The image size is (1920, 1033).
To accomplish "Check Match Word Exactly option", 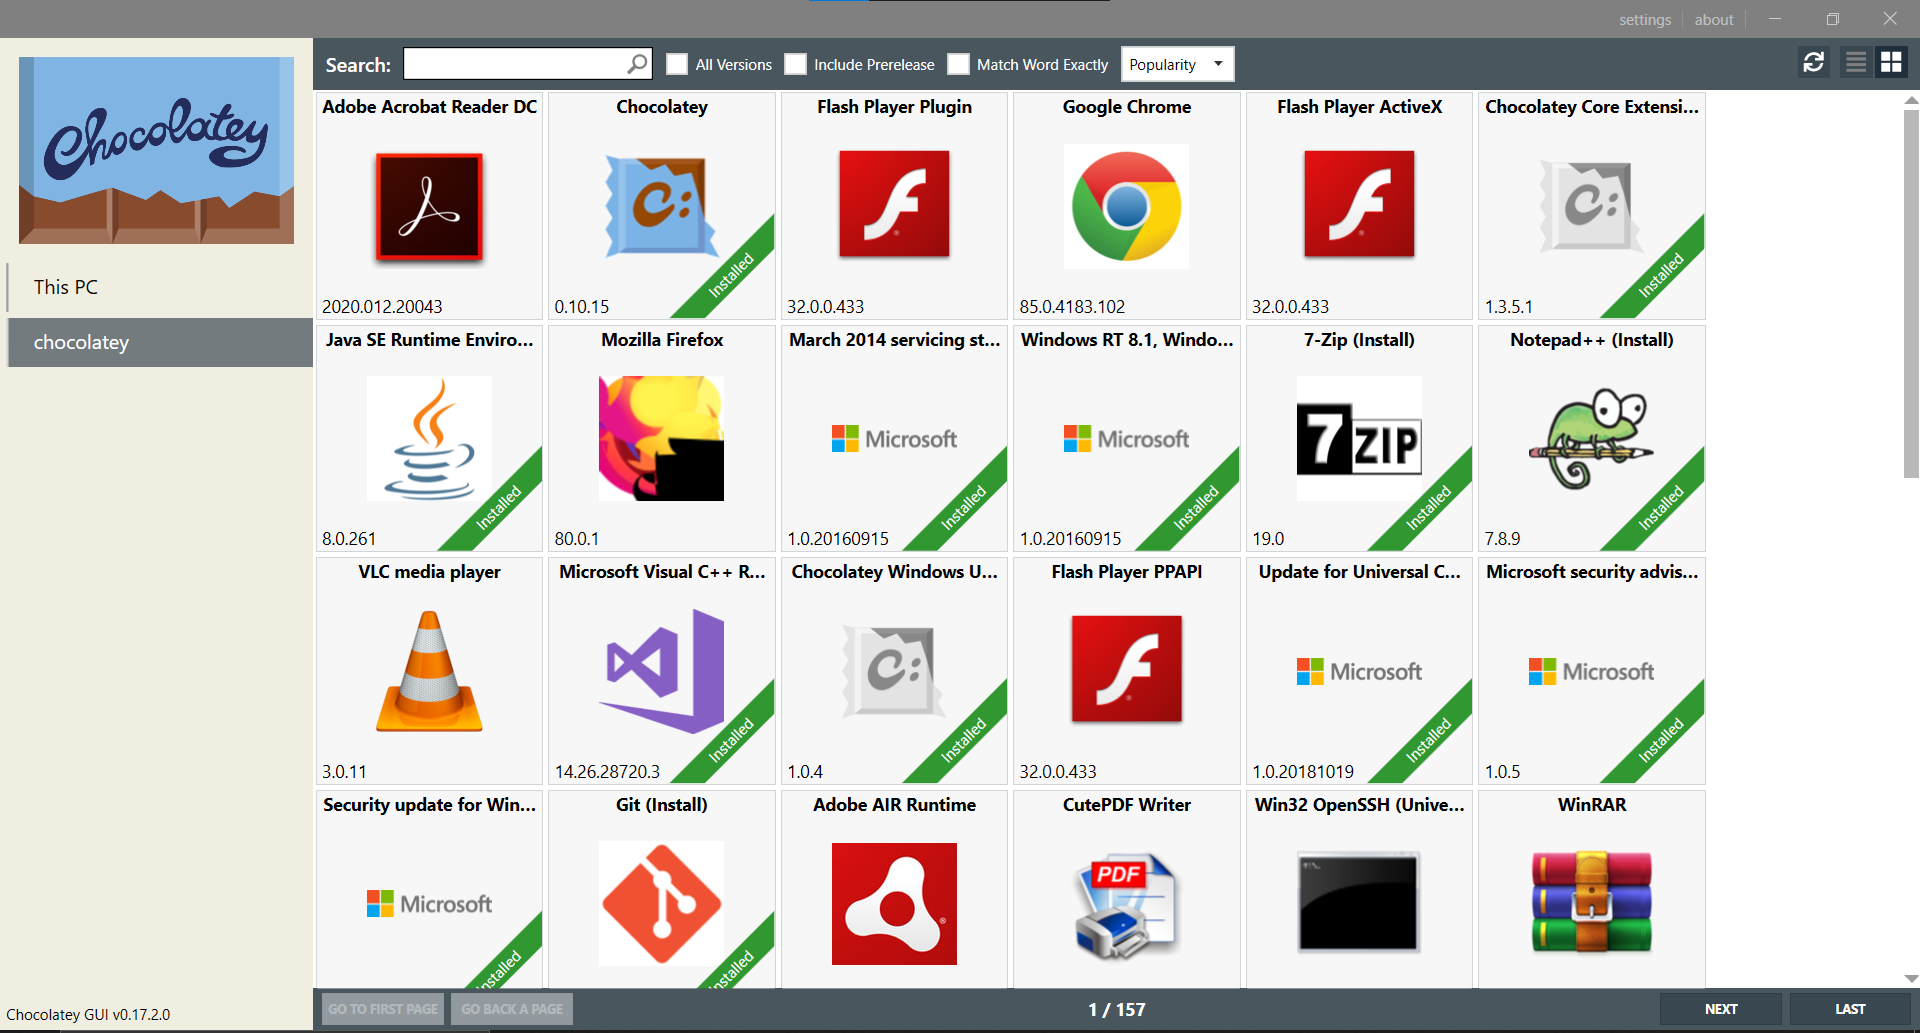I will (x=958, y=64).
